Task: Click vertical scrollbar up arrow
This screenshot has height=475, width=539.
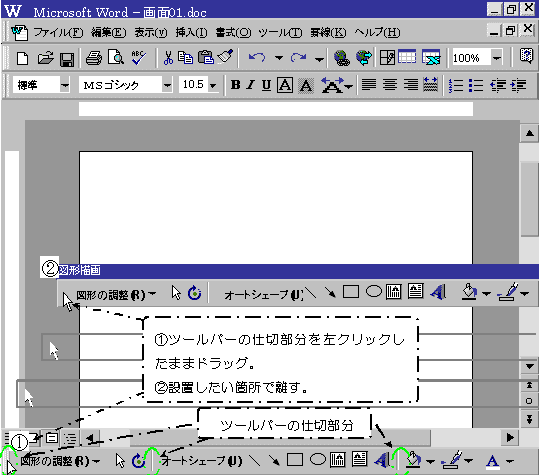Action: click(x=529, y=133)
